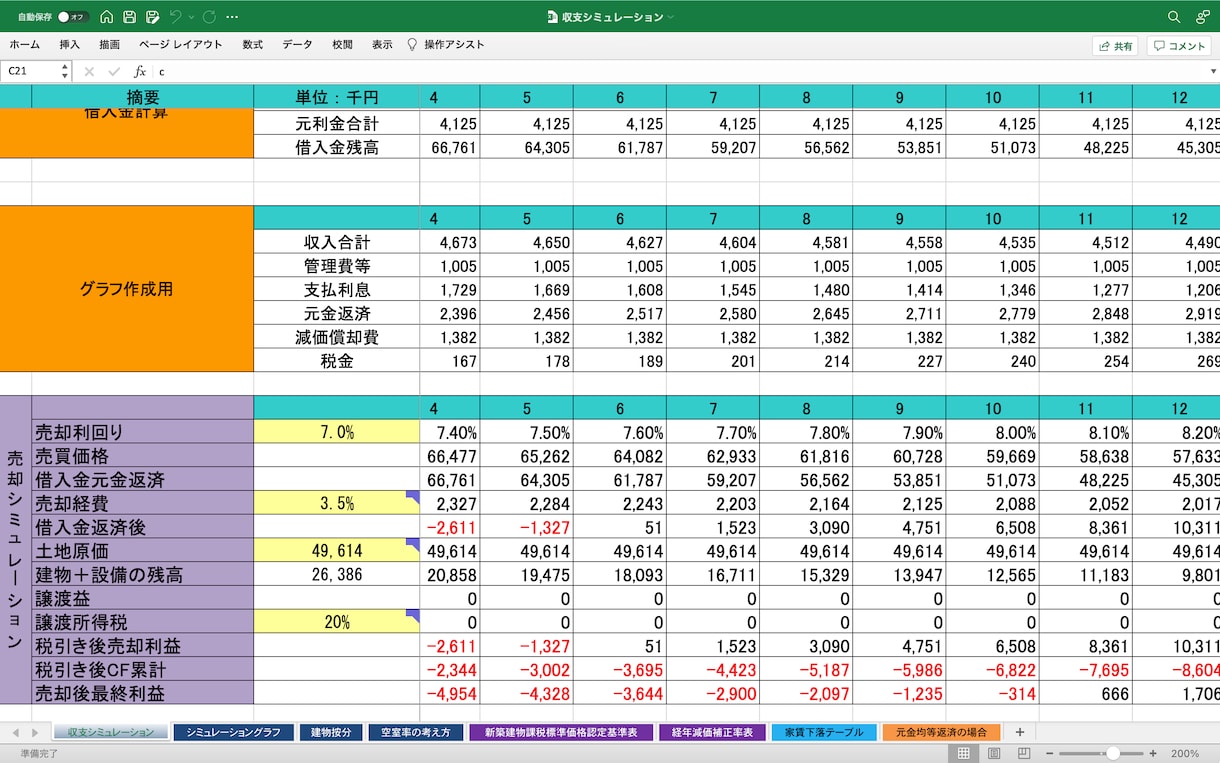Viewport: 1220px width, 763px height.
Task: Click the cancel X in formula bar
Action: 89,71
